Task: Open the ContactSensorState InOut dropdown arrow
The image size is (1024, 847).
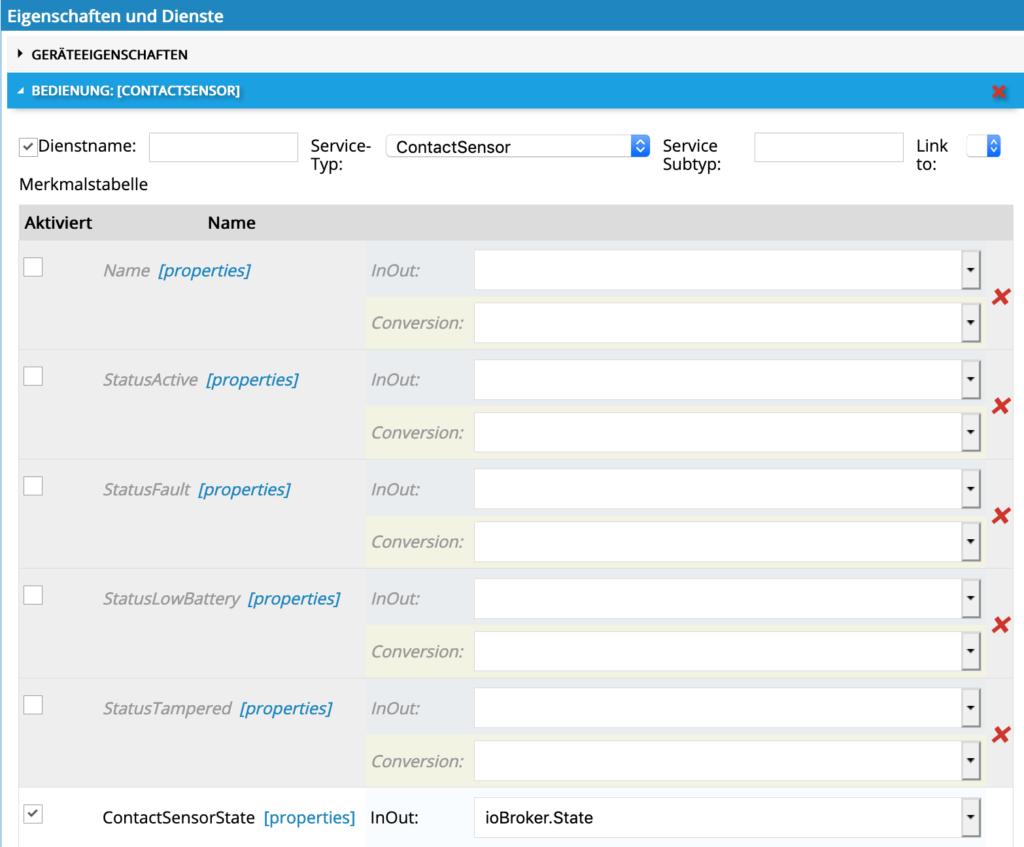Action: 970,818
